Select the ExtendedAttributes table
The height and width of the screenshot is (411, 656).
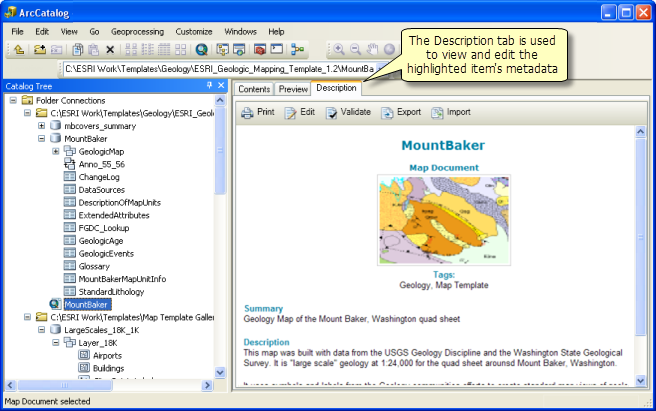click(114, 215)
